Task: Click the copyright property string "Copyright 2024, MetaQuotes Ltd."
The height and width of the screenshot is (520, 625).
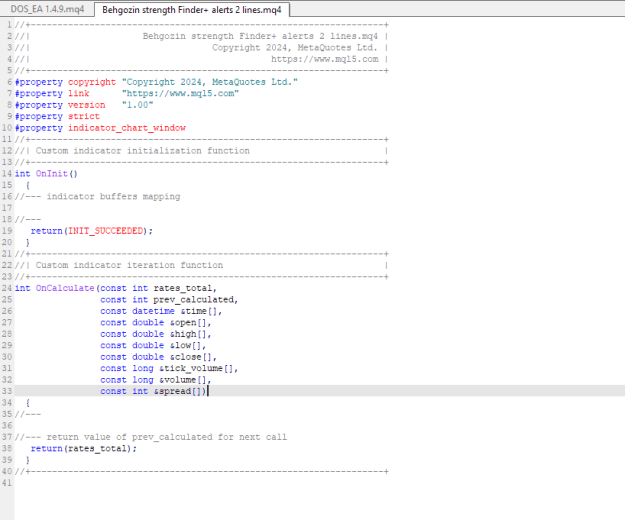Action: [x=210, y=82]
